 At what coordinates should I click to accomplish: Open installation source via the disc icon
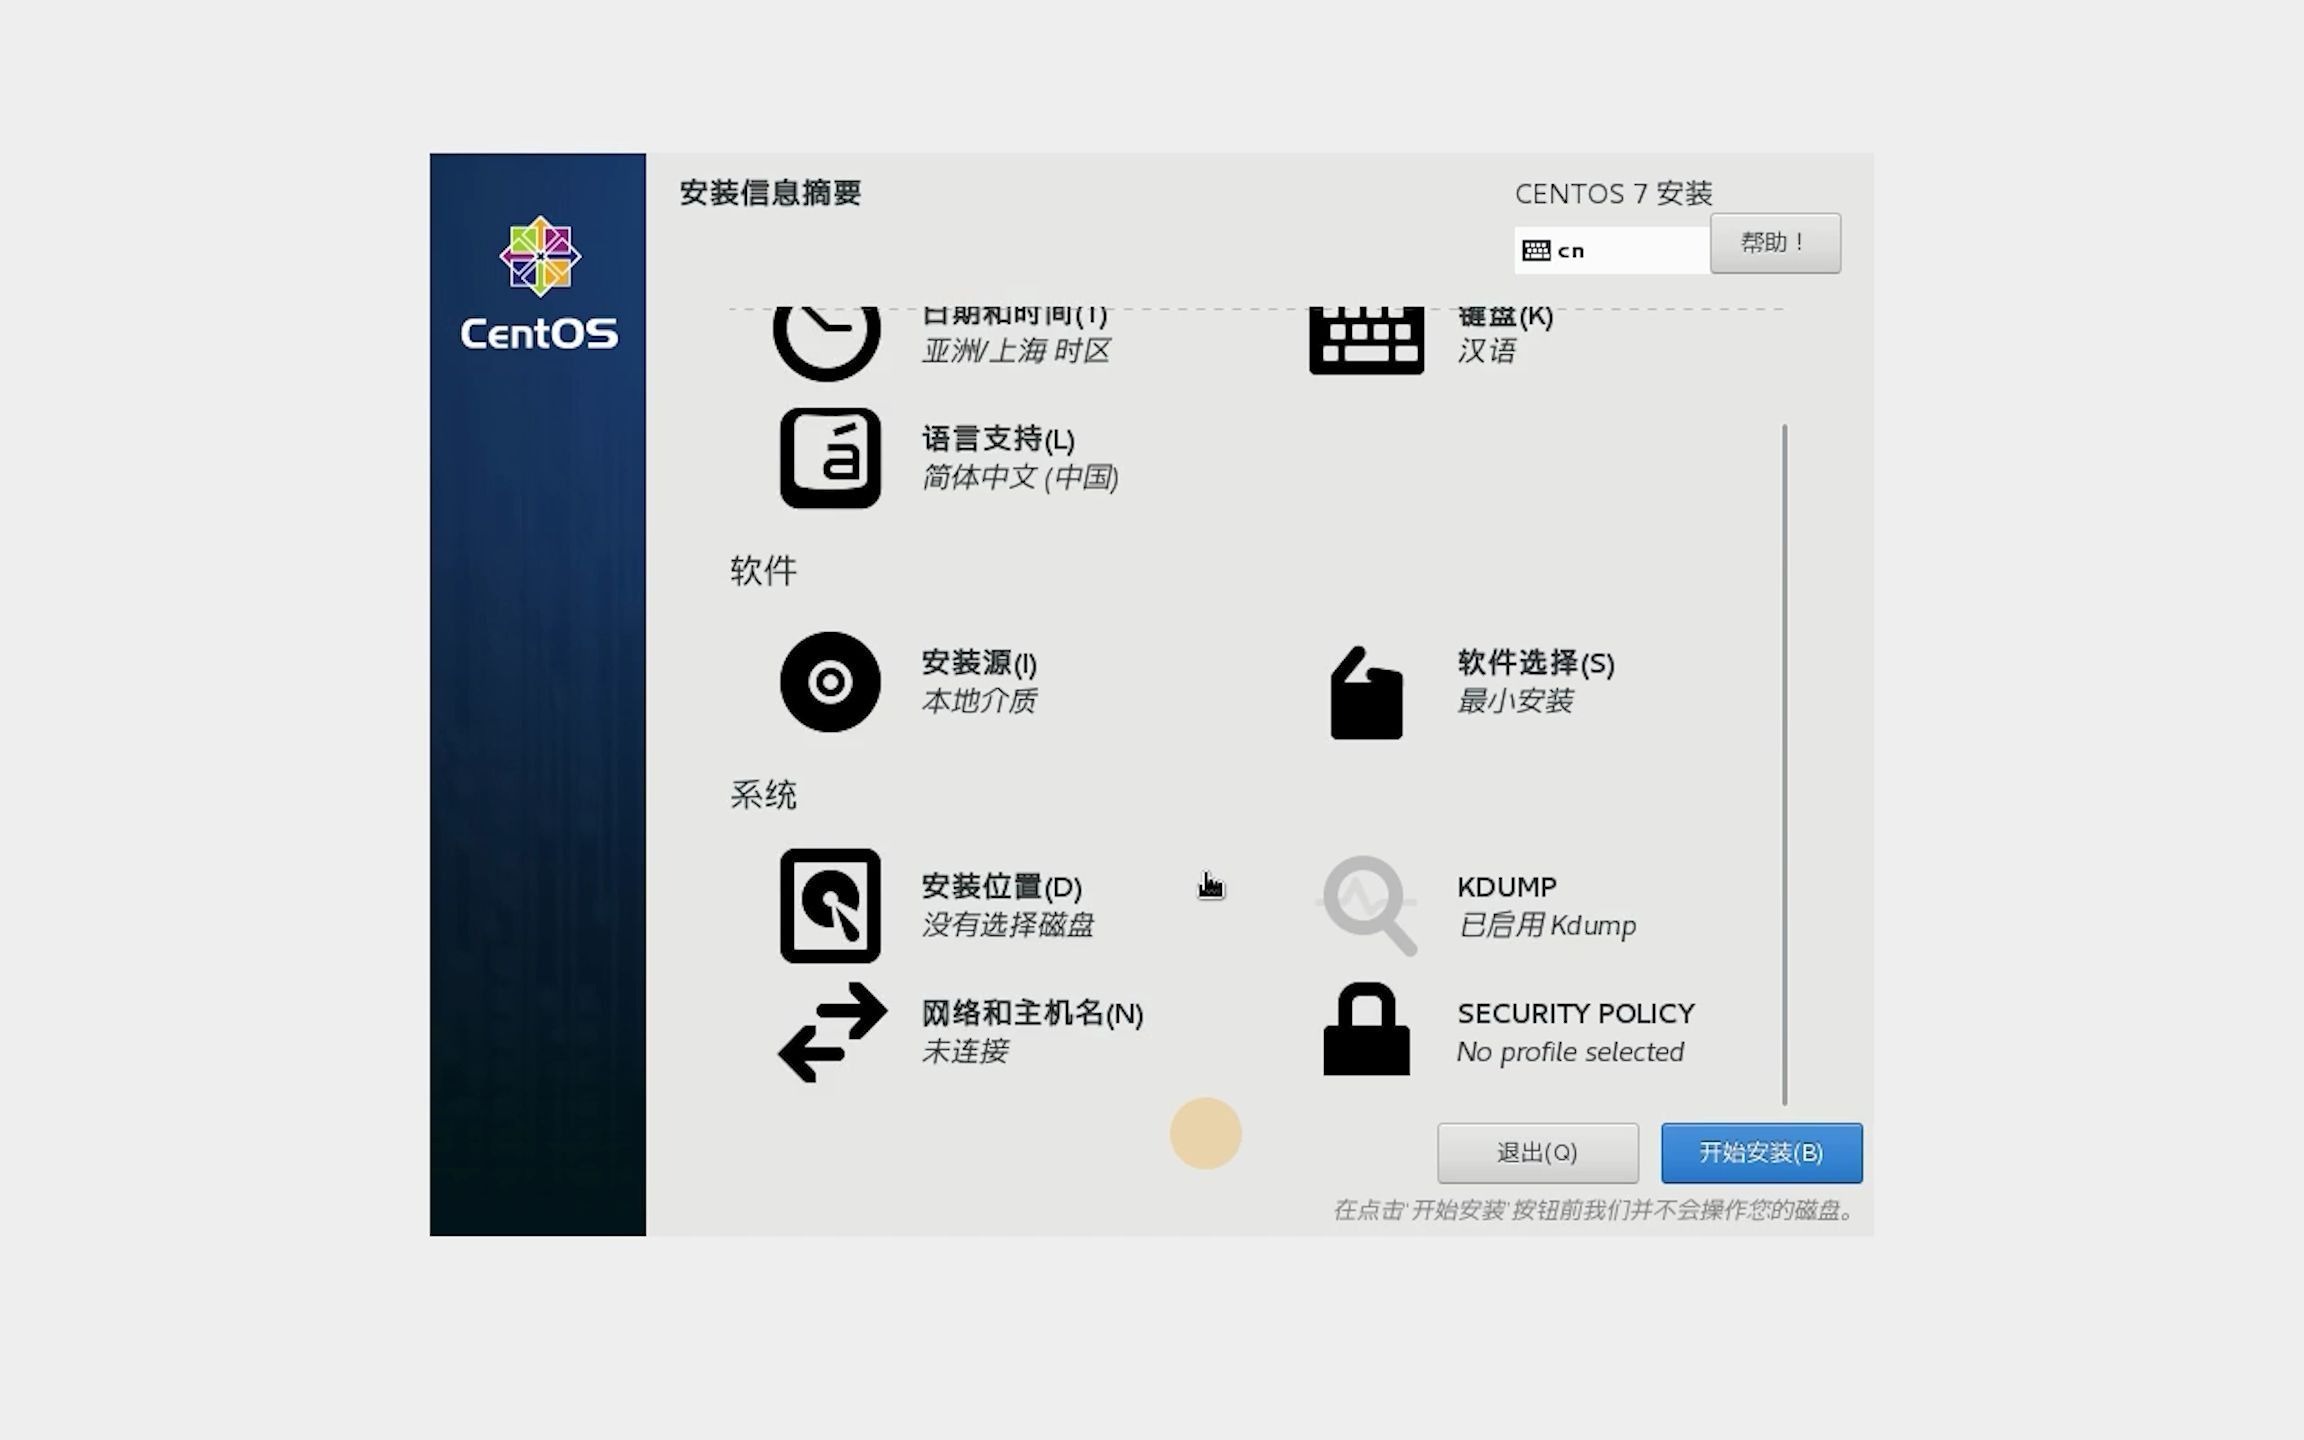point(828,684)
